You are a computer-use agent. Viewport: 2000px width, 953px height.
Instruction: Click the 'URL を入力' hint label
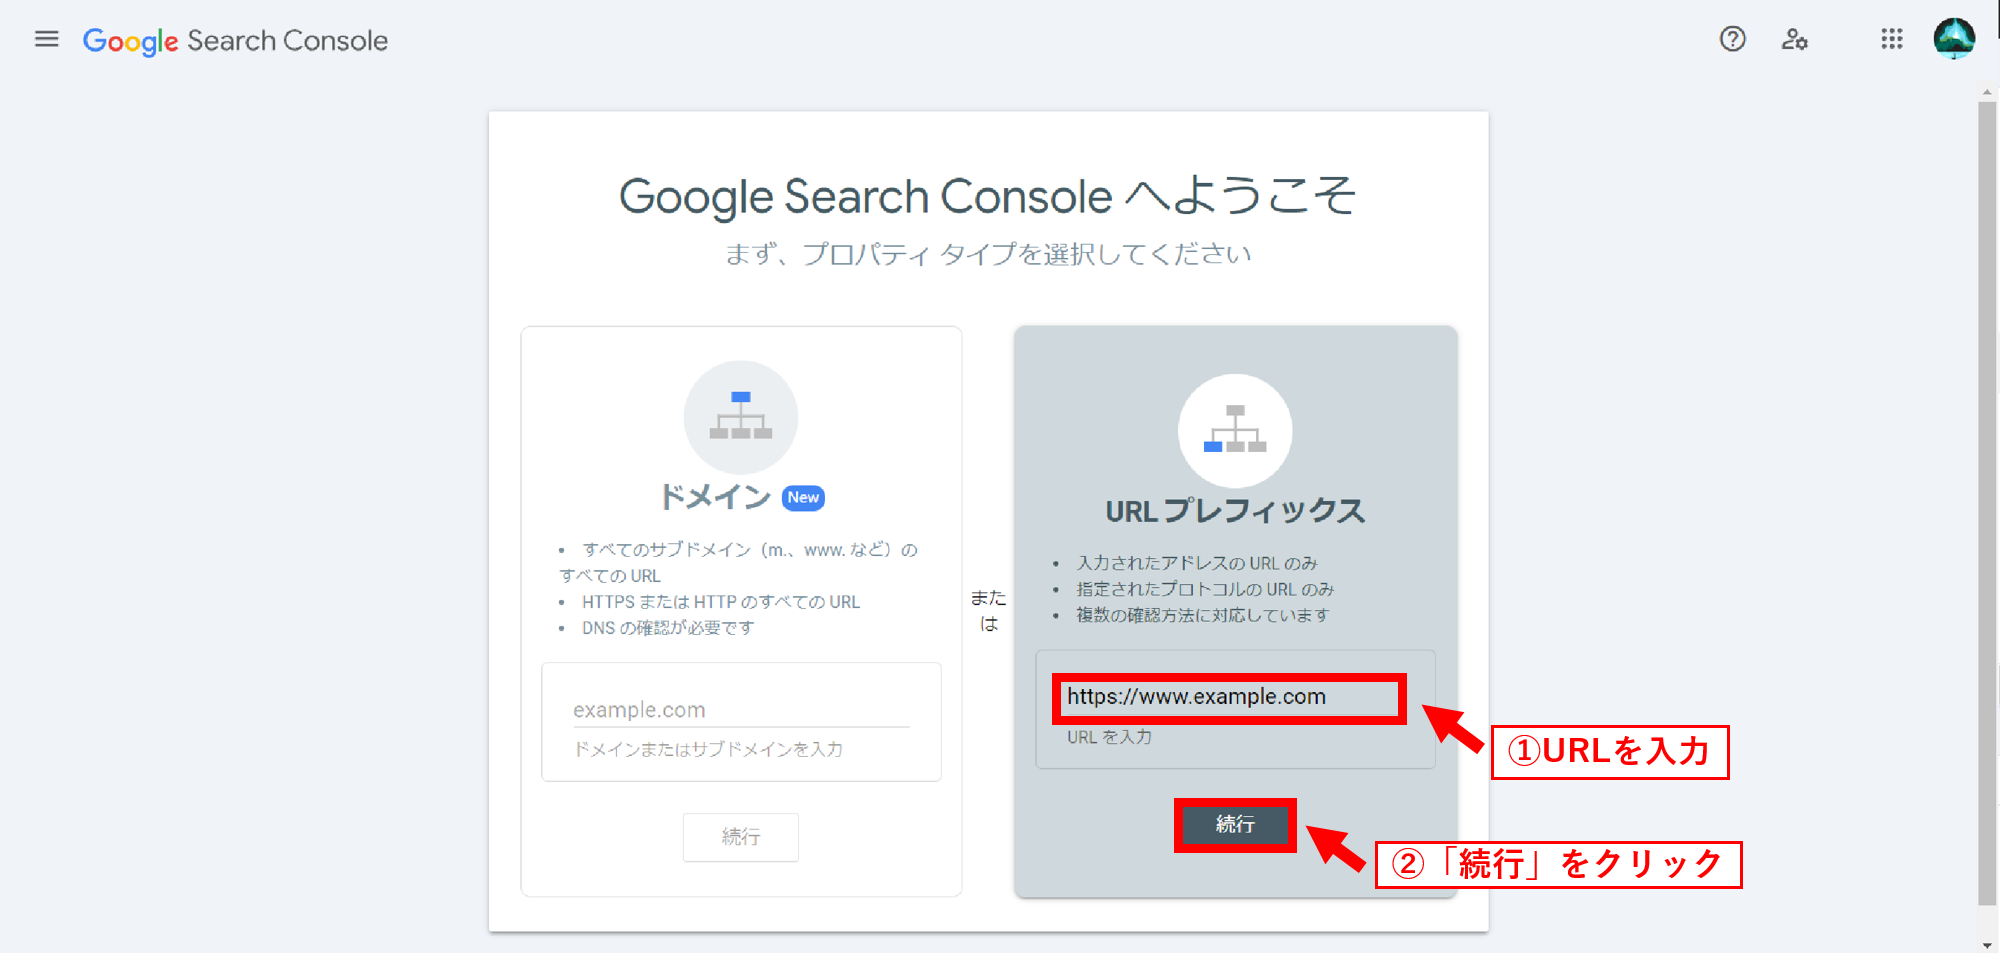click(x=1109, y=737)
